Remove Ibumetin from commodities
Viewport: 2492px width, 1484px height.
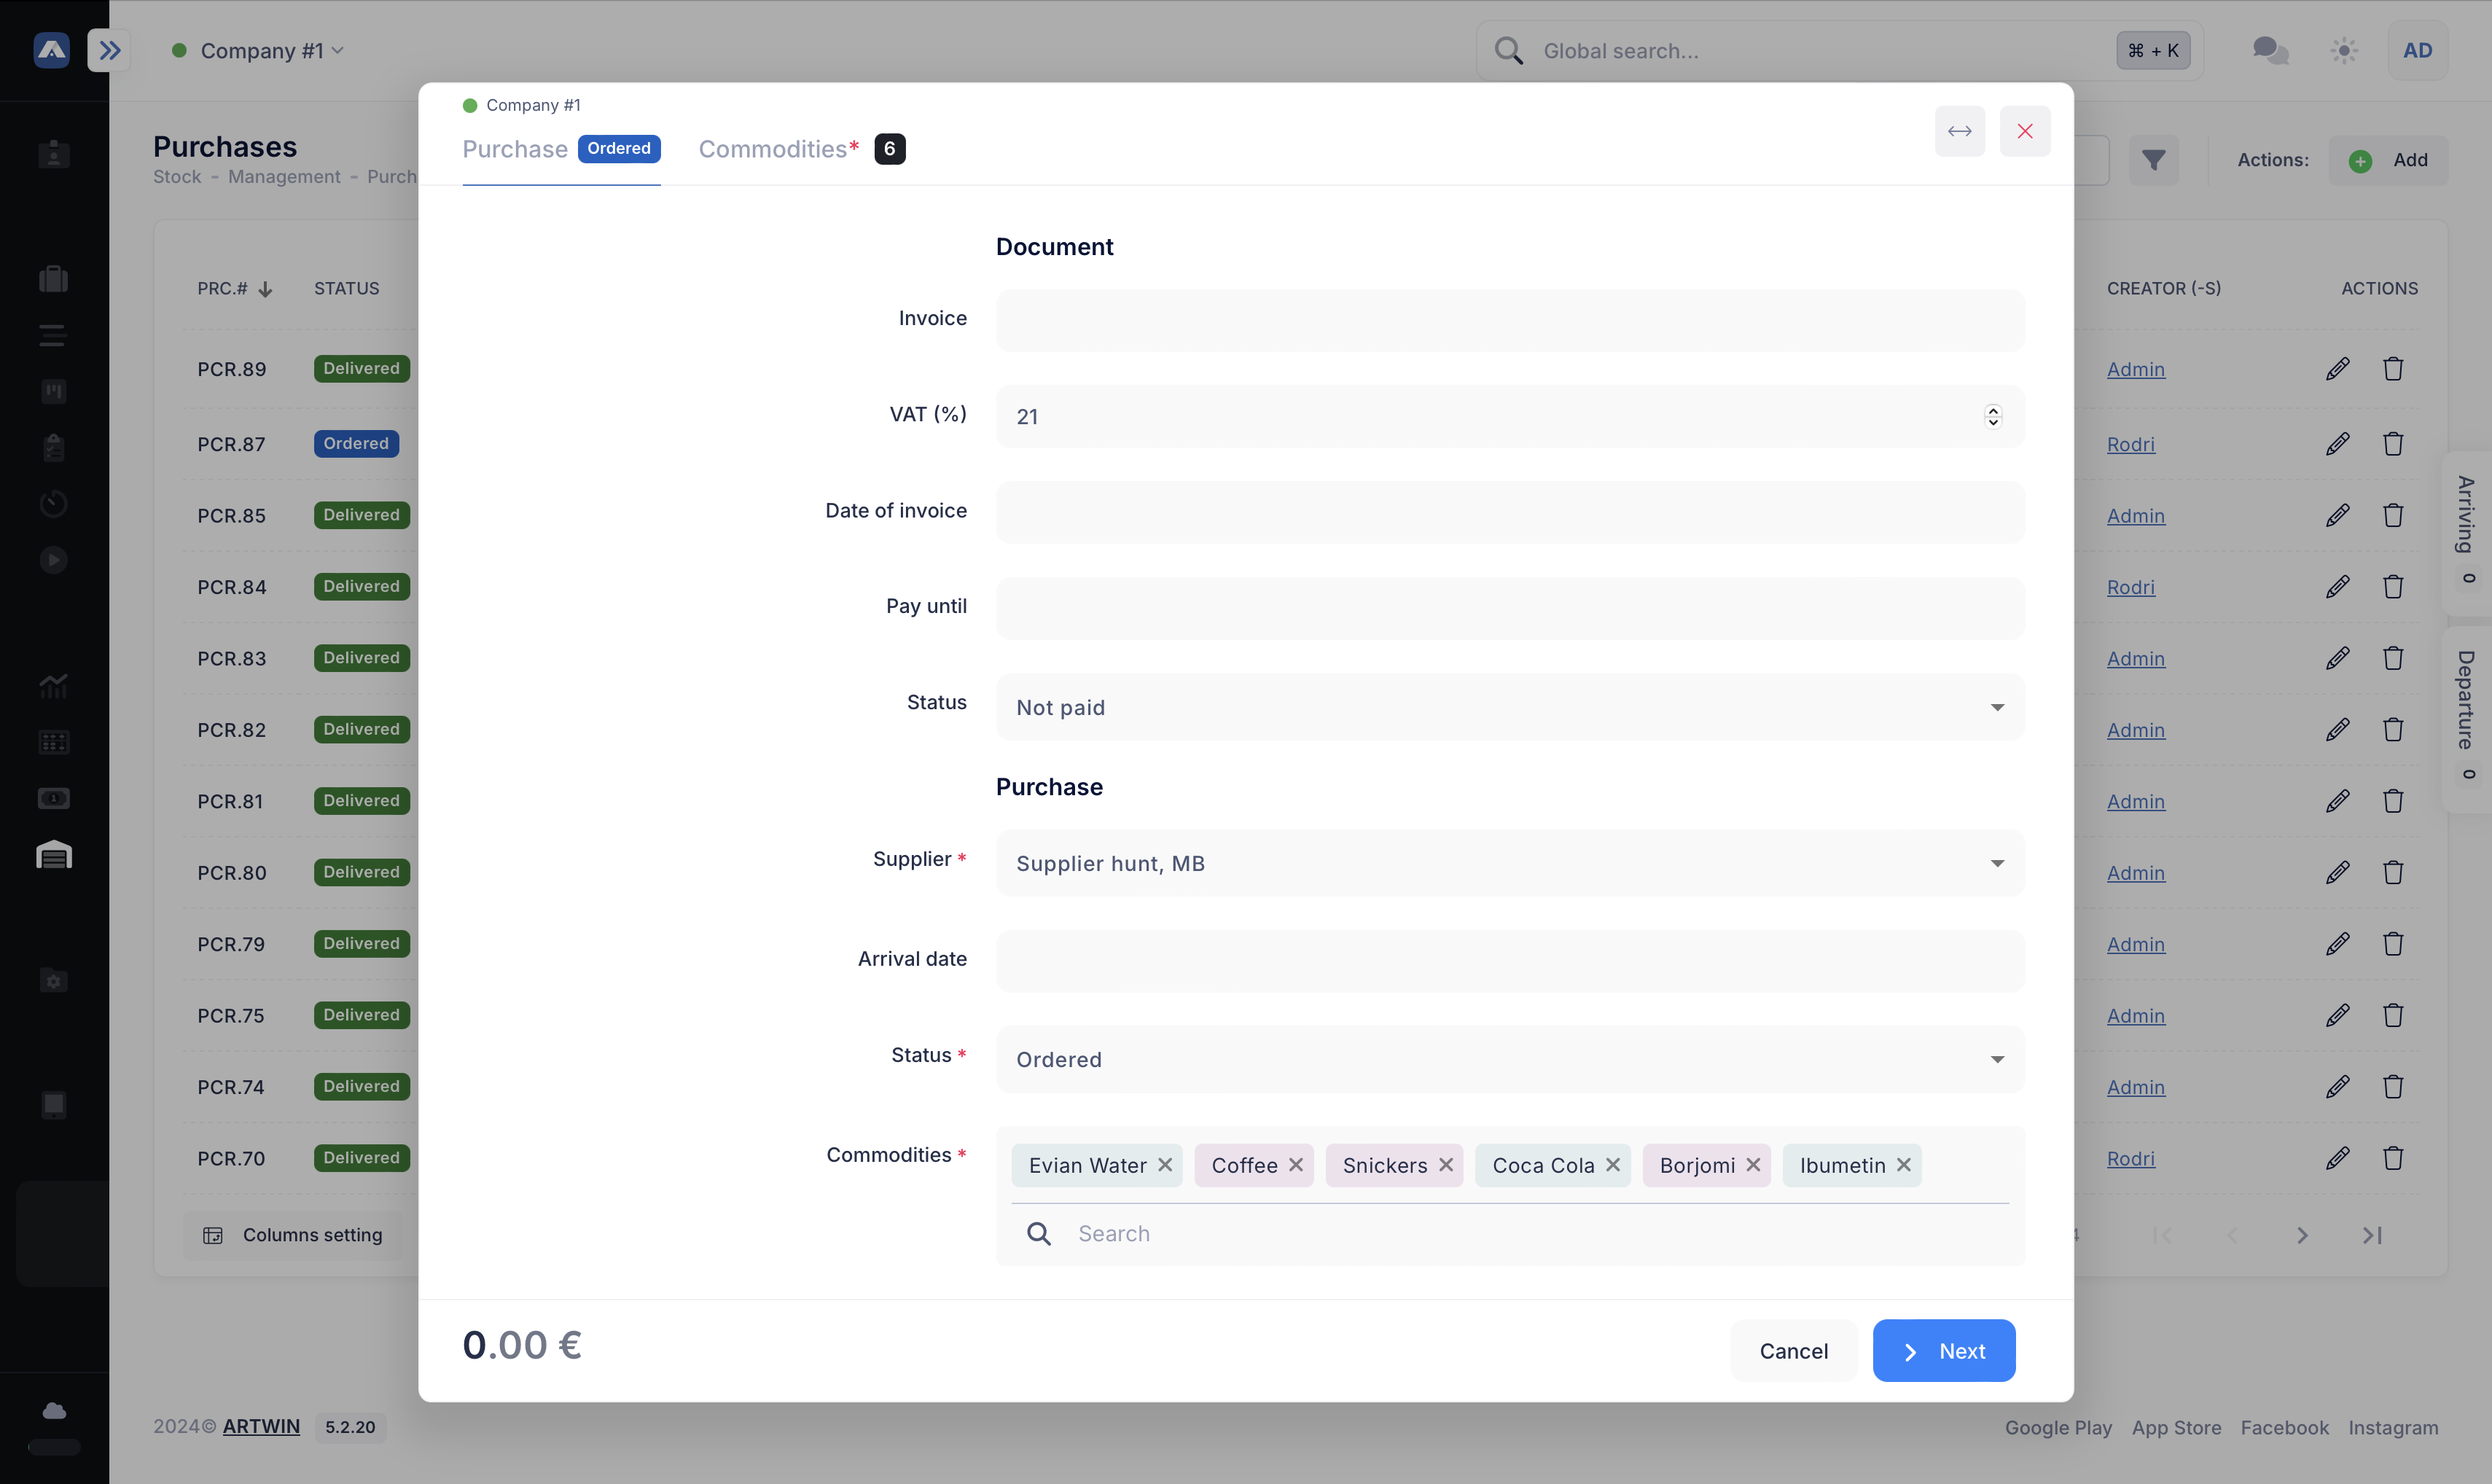[1903, 1165]
